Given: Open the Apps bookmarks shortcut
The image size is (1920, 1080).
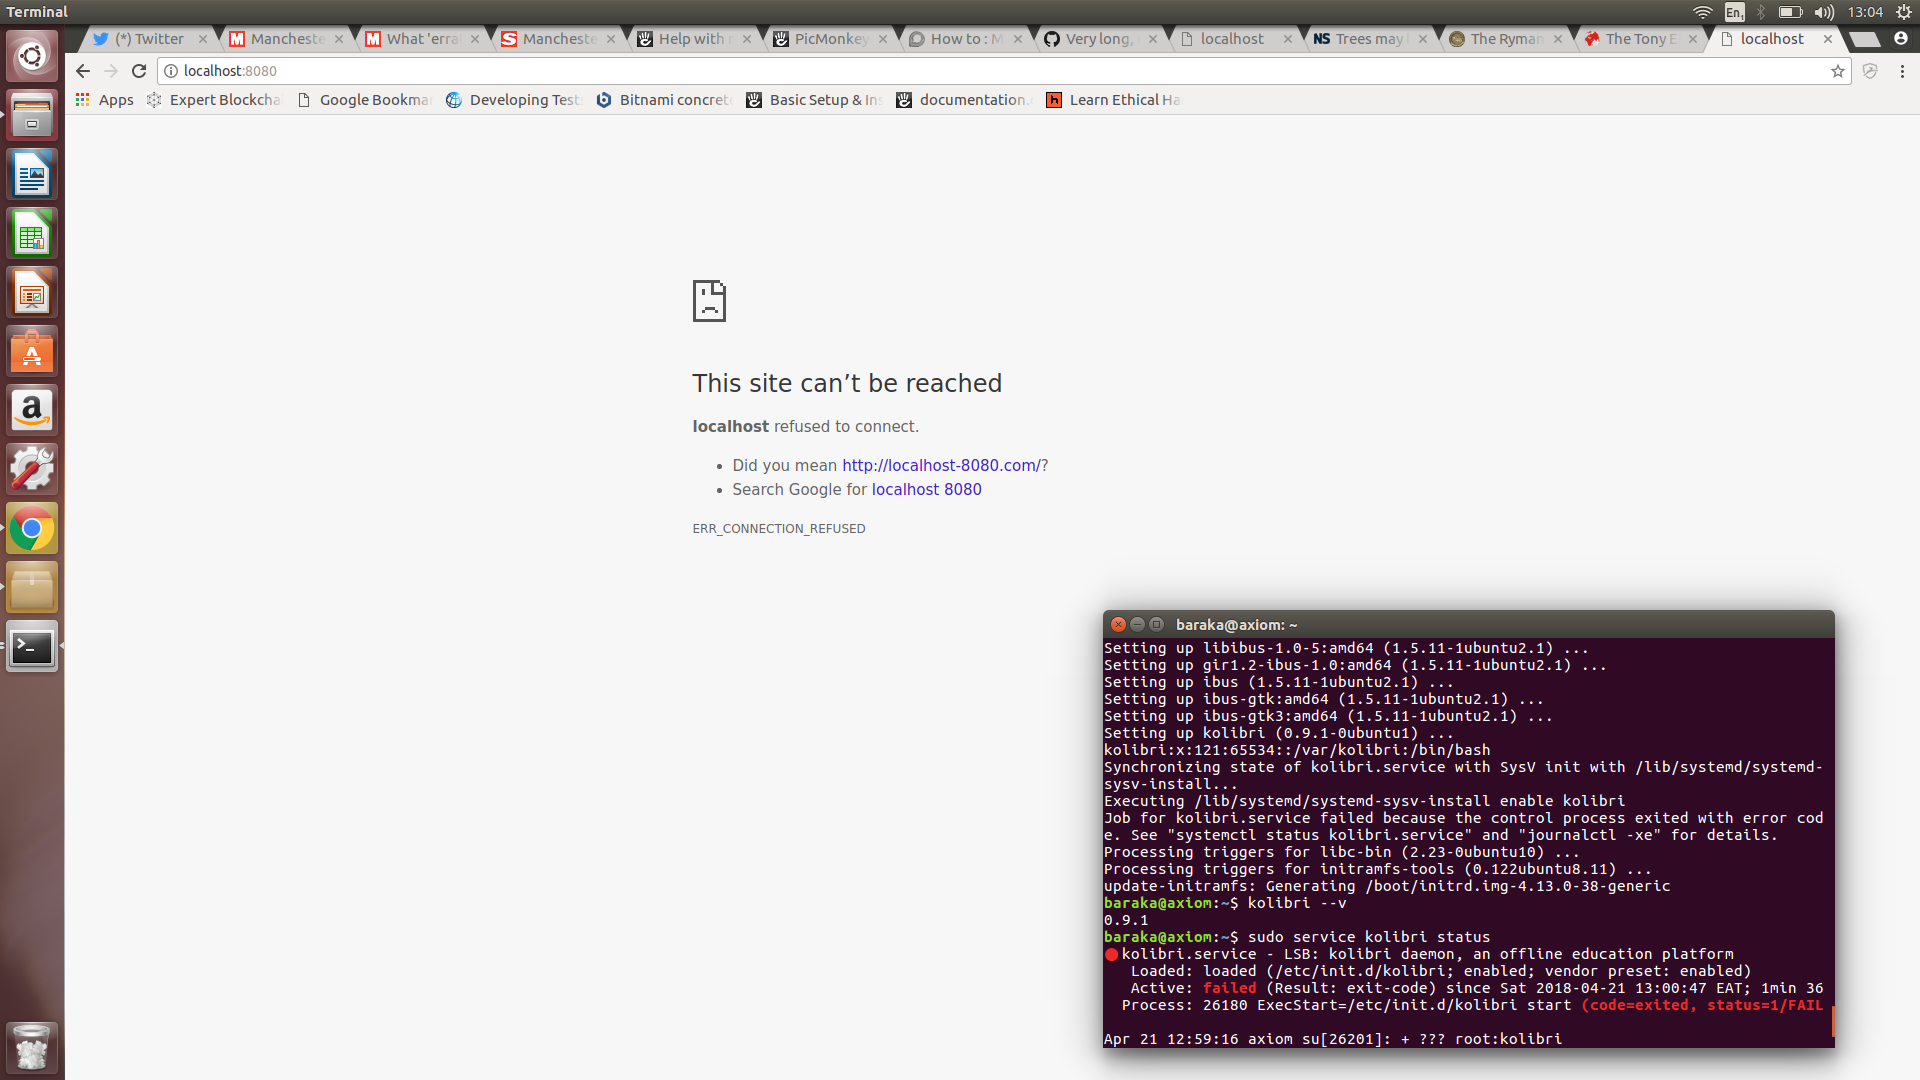Looking at the screenshot, I should pos(105,100).
